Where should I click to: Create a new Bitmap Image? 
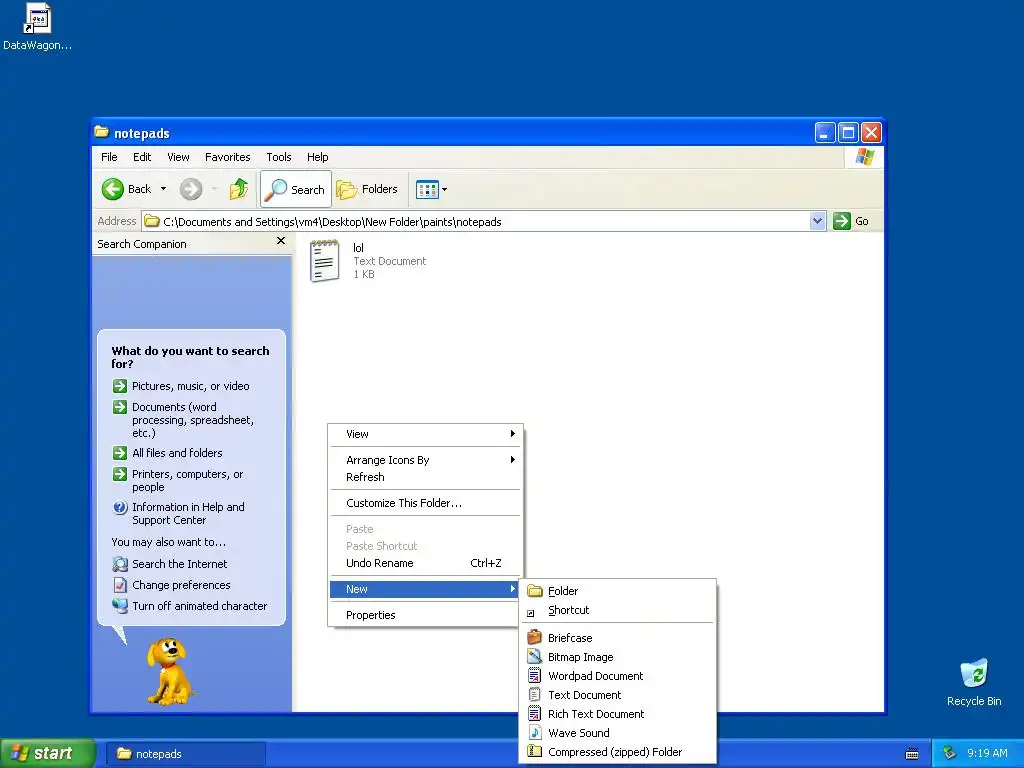point(618,657)
